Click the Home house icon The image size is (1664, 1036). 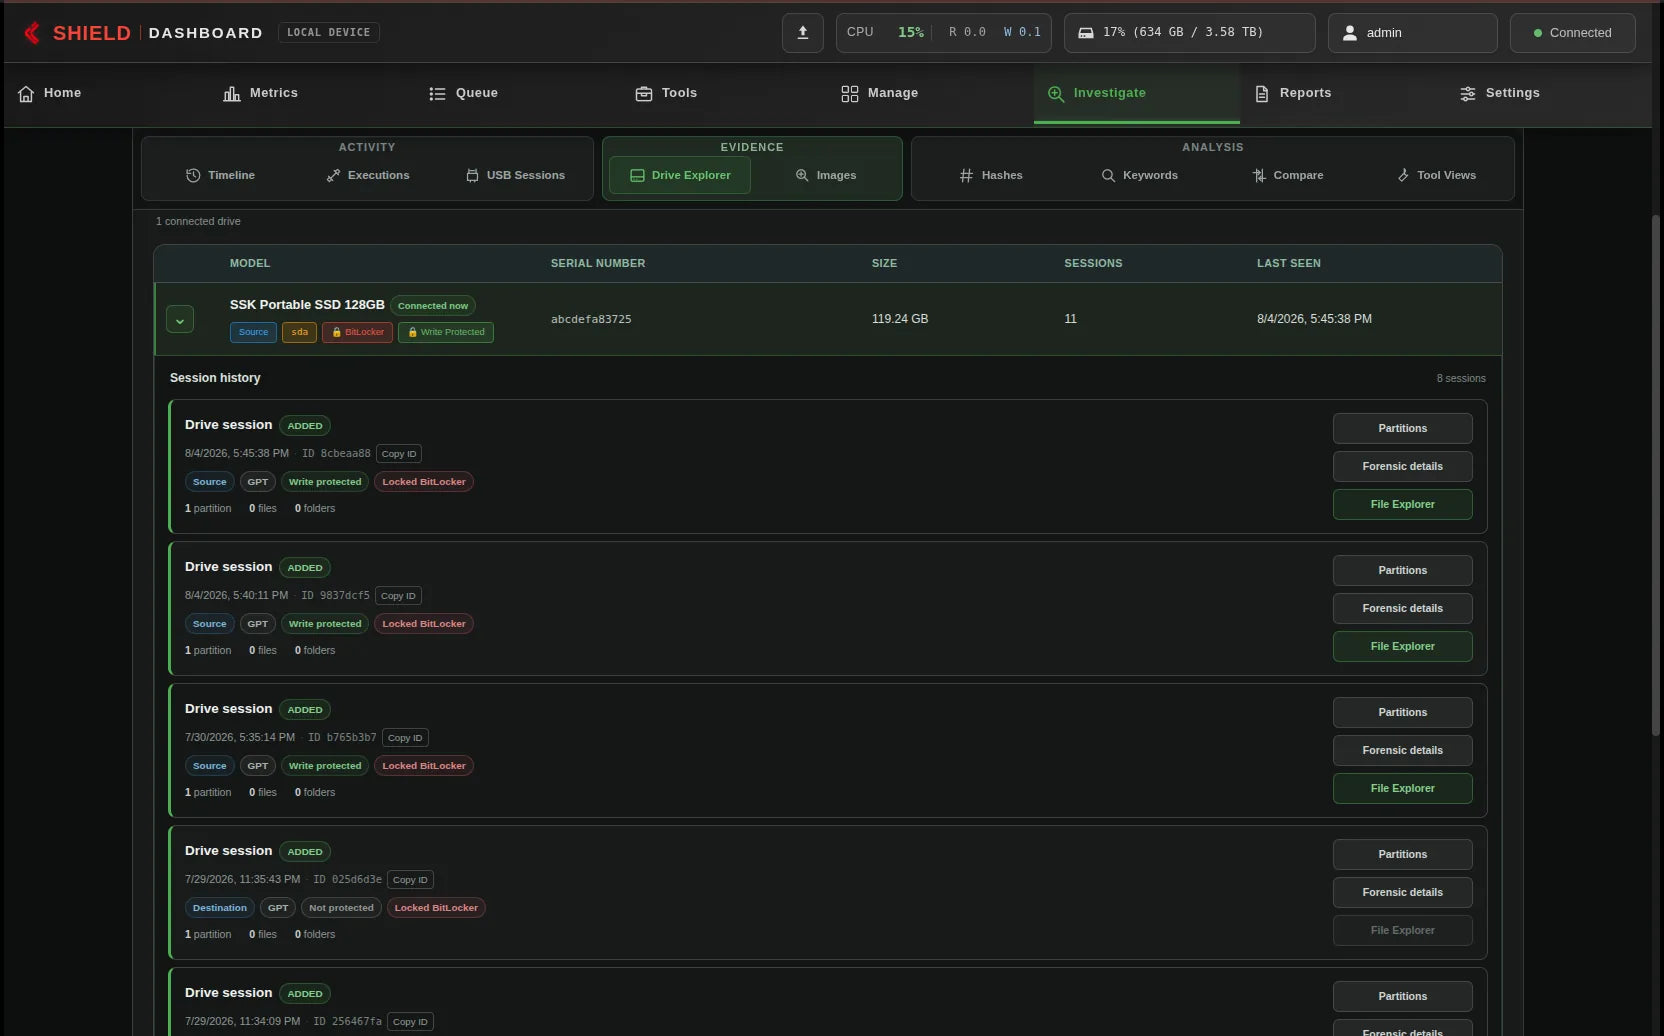(26, 94)
